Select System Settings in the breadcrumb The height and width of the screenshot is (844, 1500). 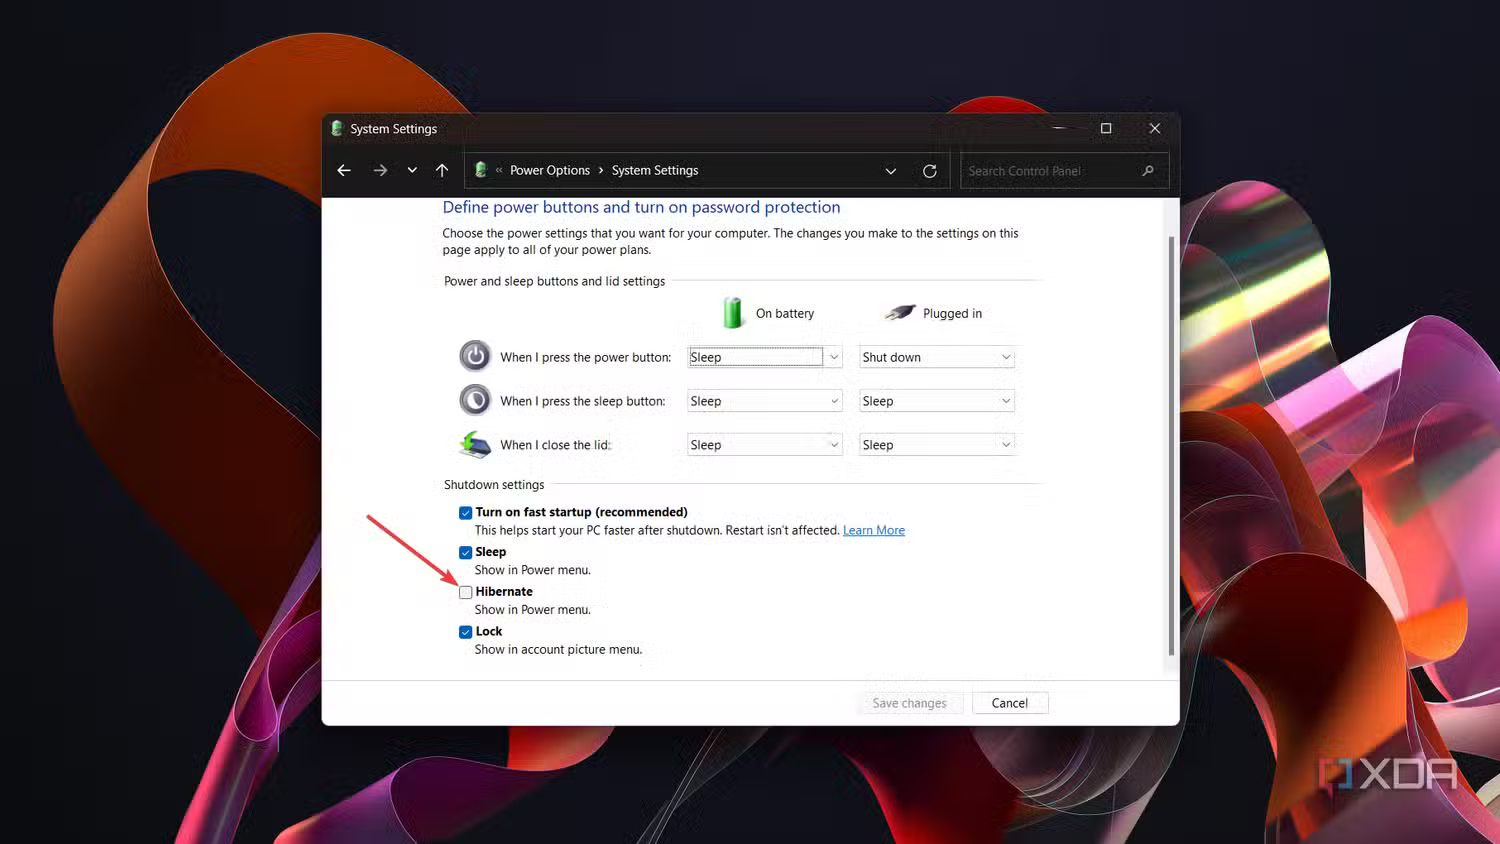(654, 170)
